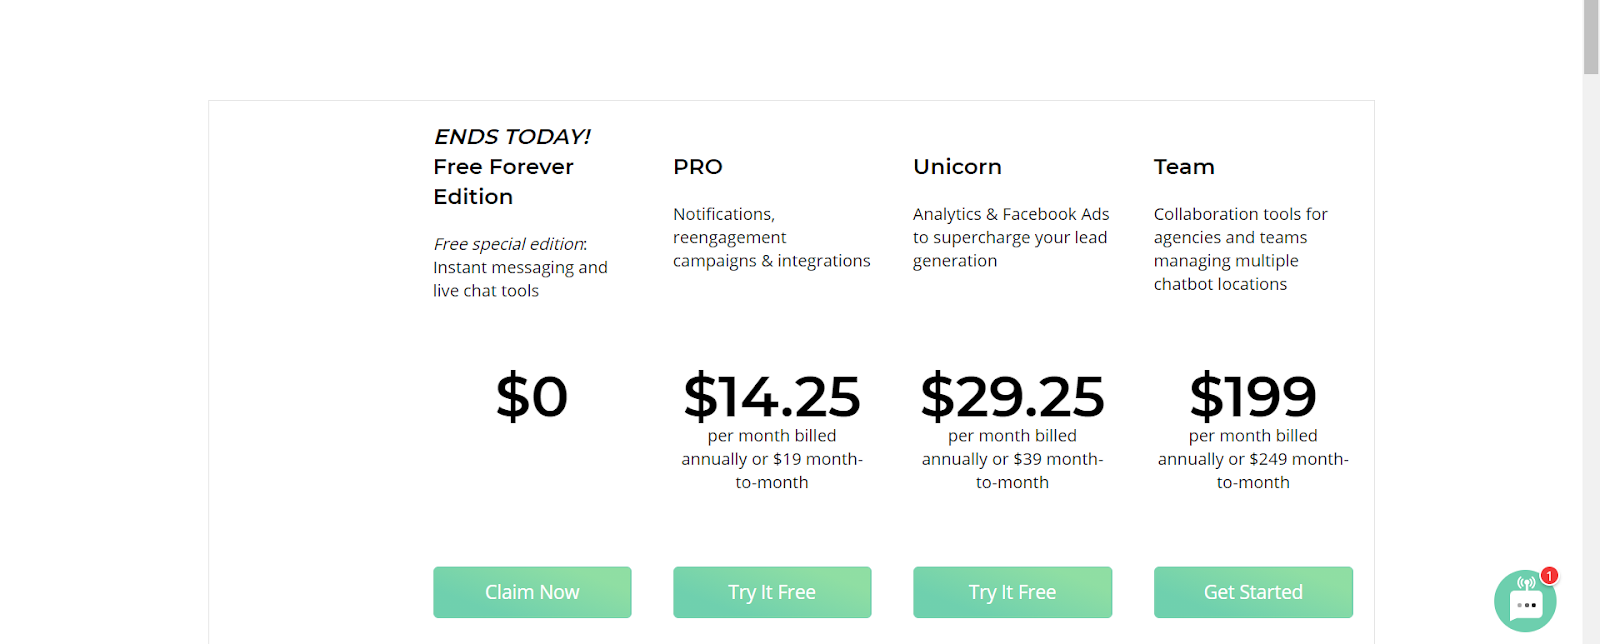Screen dimensions: 1600x644
Task: Click the Unicorn plan title
Action: [957, 167]
